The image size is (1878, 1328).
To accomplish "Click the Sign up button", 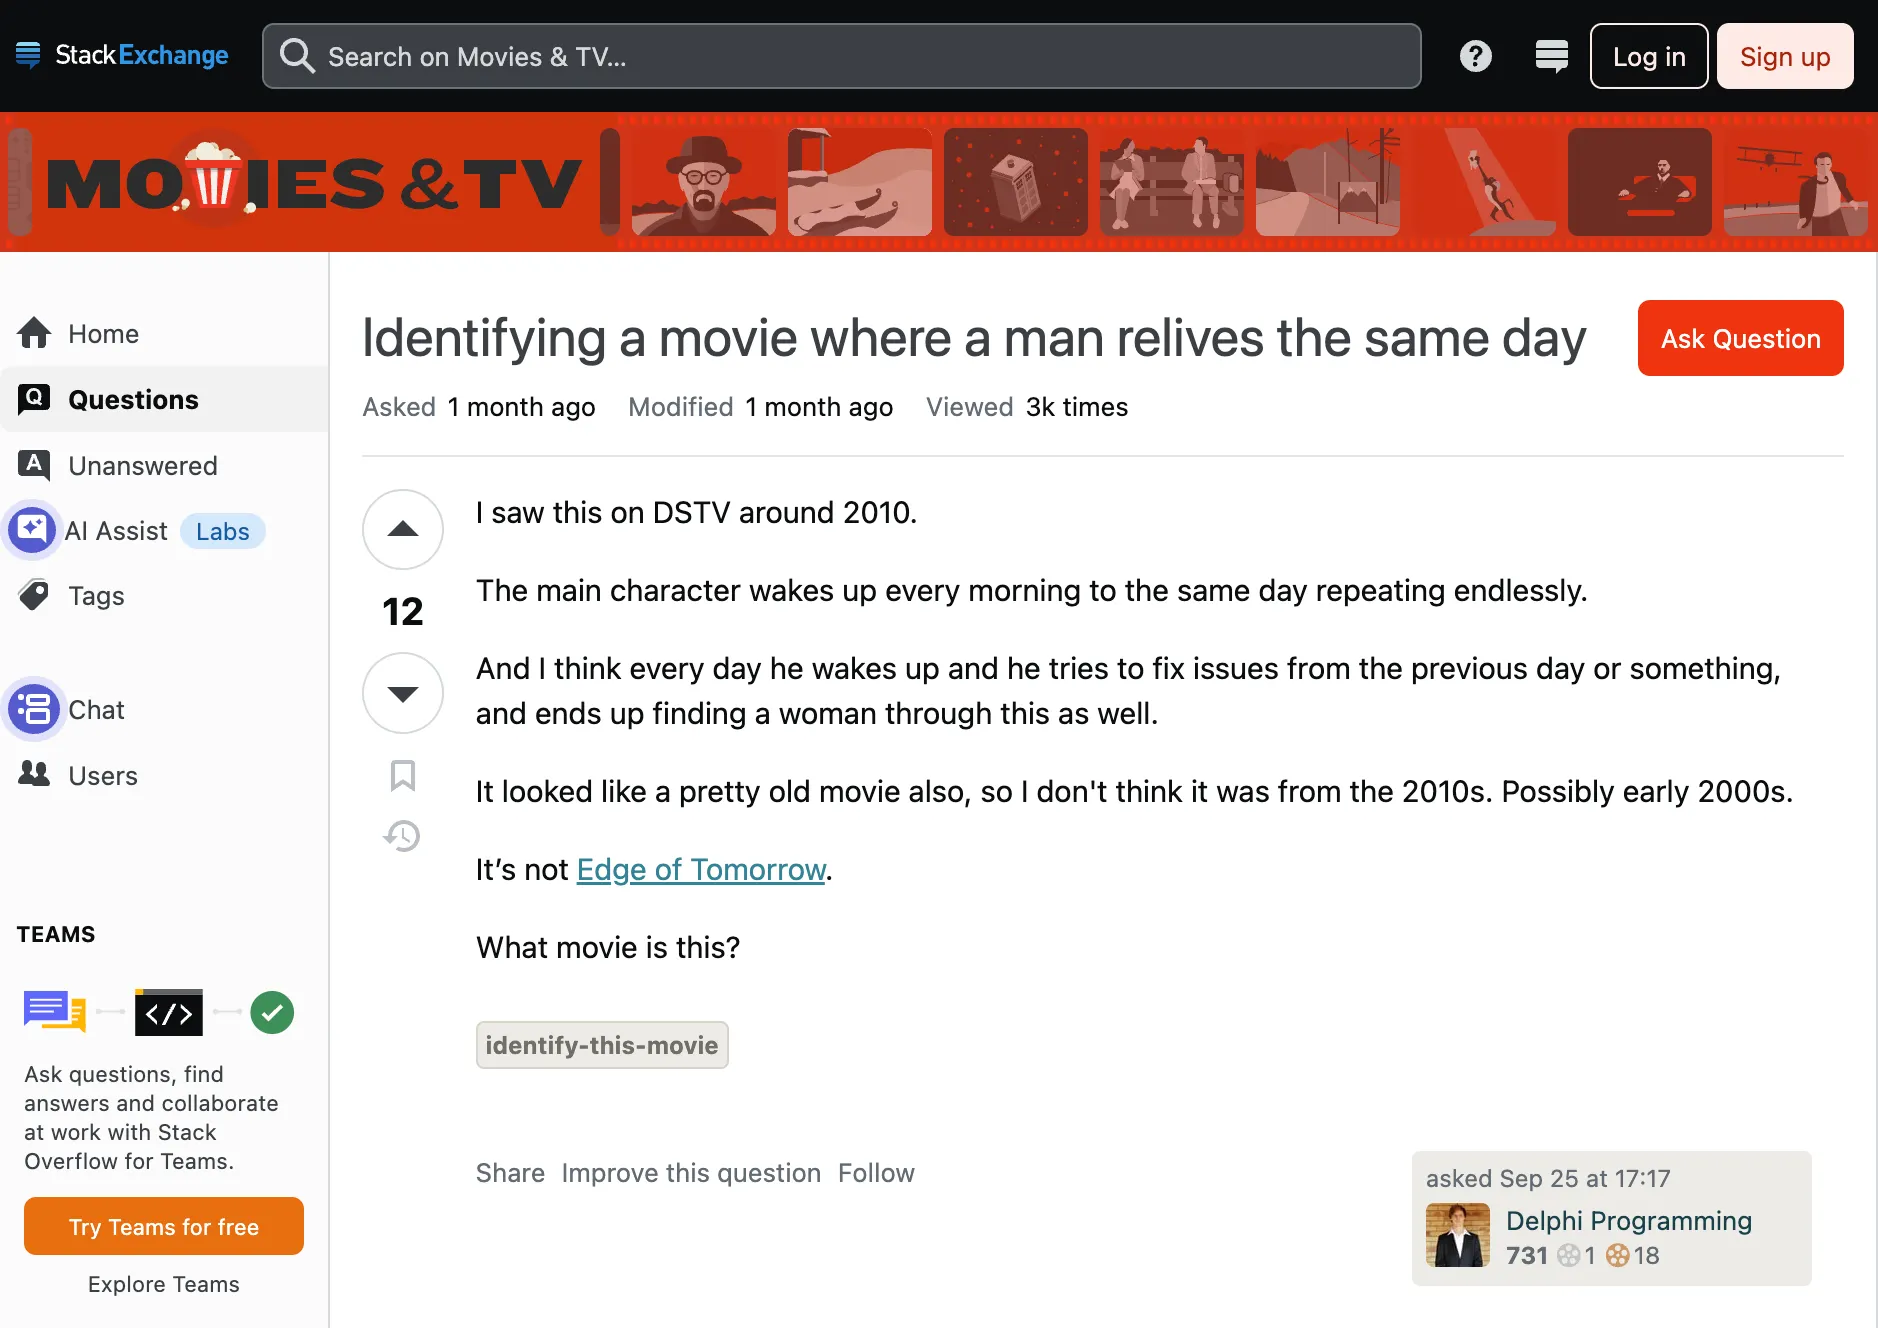I will click(x=1785, y=56).
